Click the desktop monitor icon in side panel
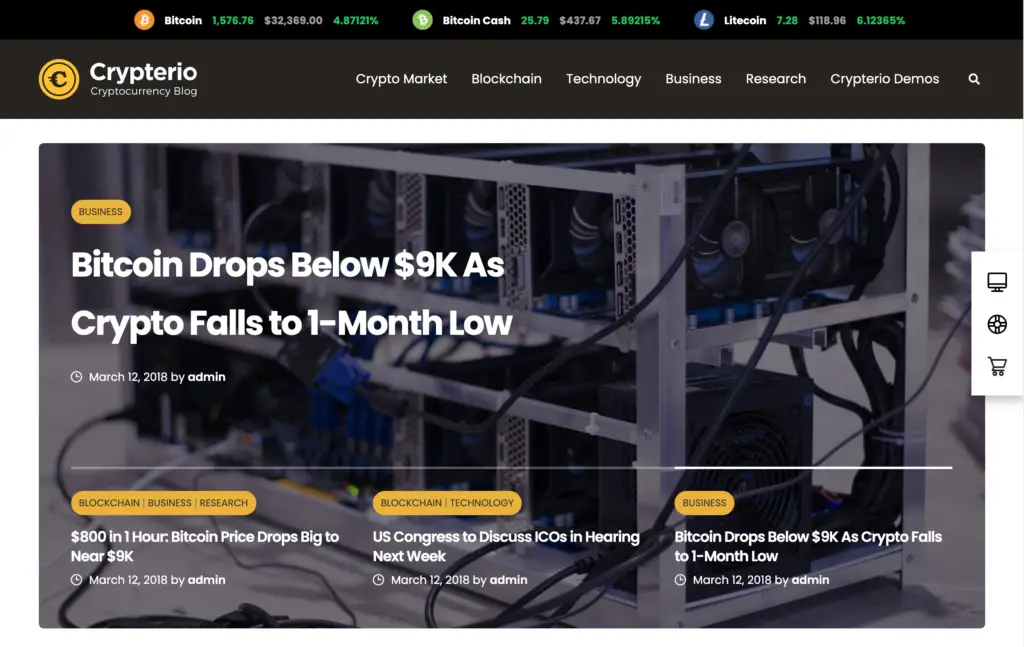1024x647 pixels. point(997,282)
